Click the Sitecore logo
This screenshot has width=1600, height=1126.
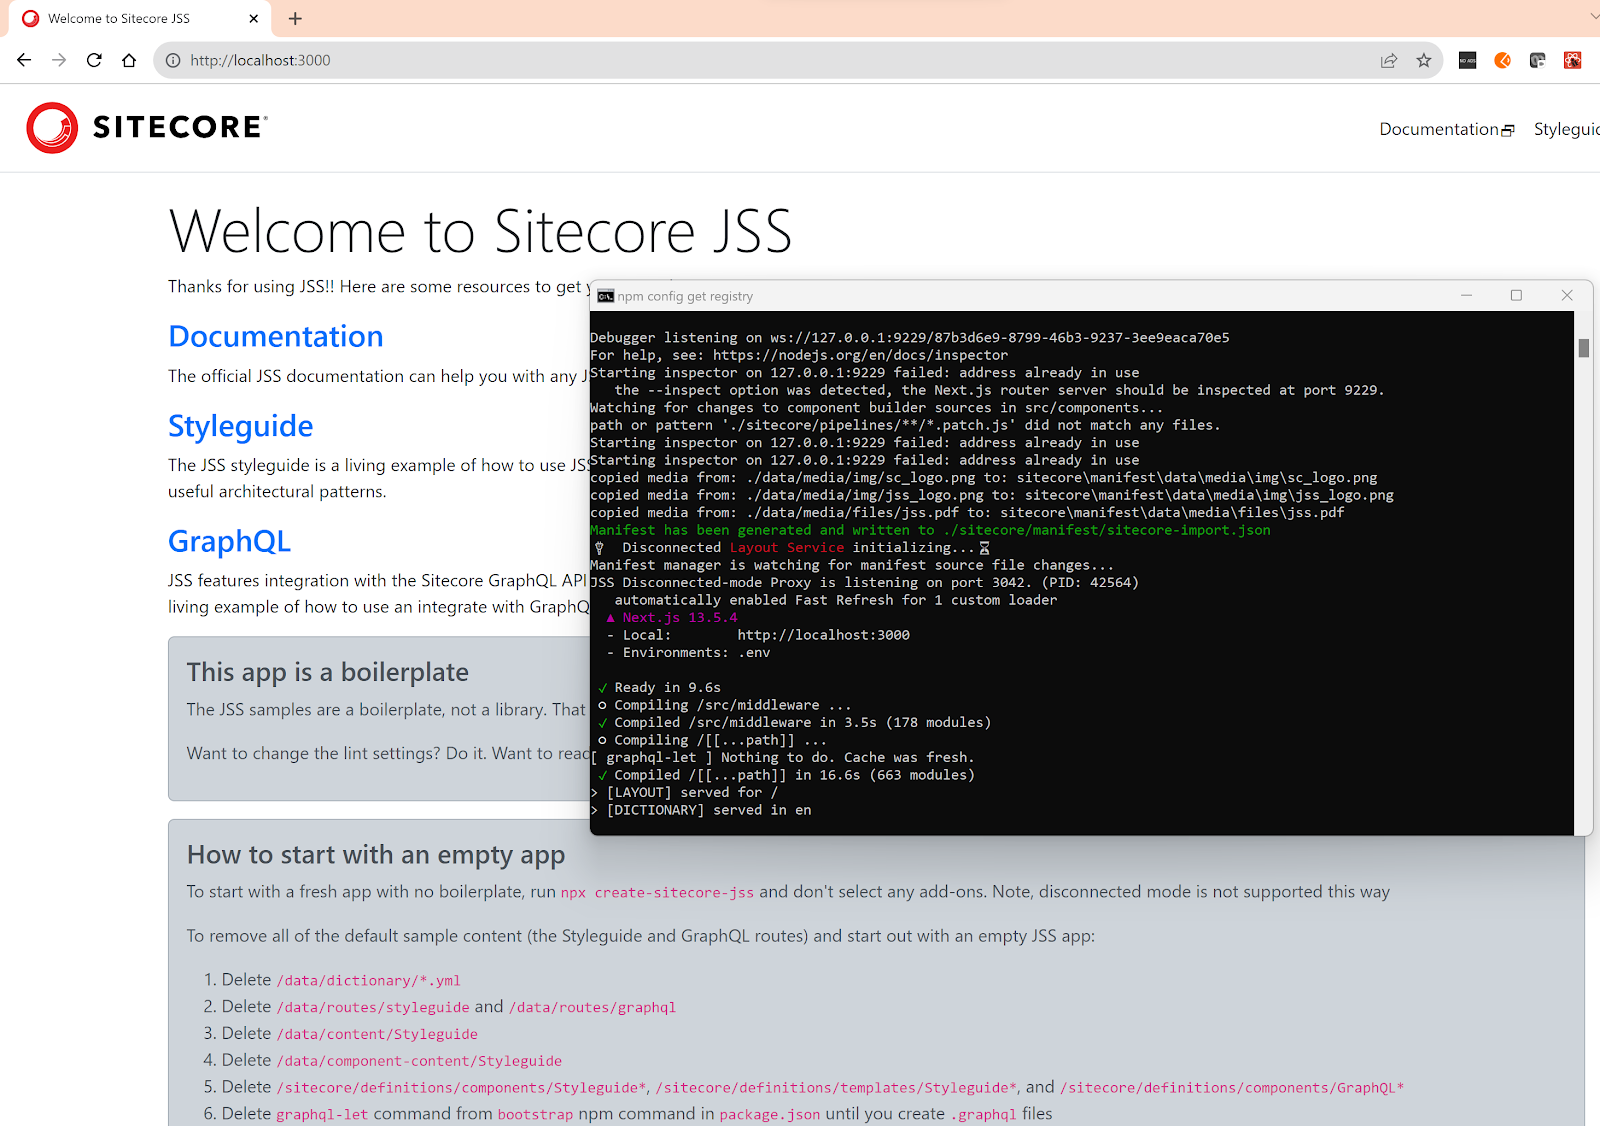(147, 127)
